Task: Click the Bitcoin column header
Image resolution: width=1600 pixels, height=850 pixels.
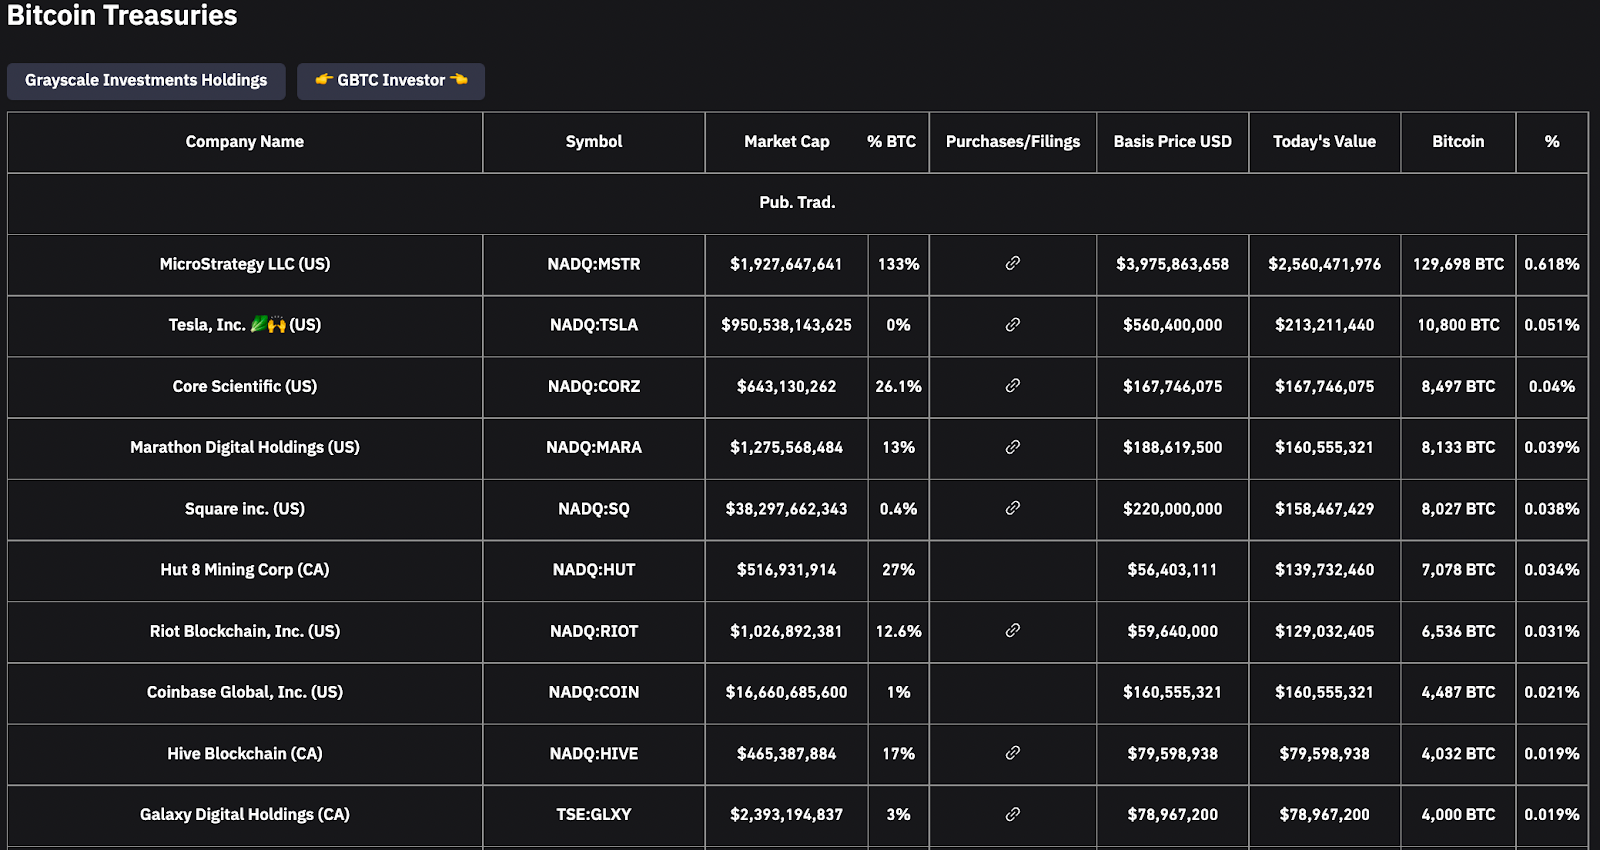Action: [x=1458, y=142]
